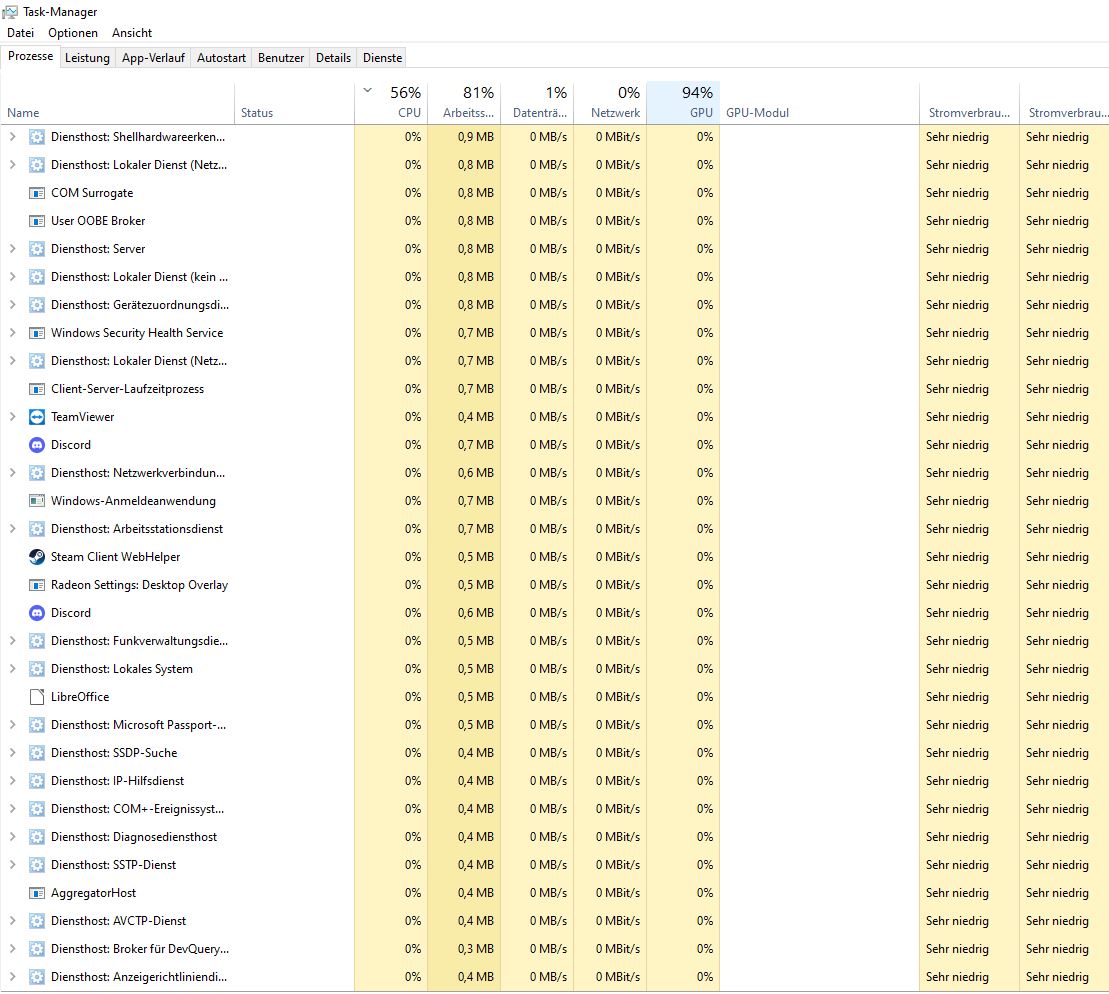Image resolution: width=1109 pixels, height=994 pixels.
Task: Click the Diensthost: Shellhardwareerkennung gear icon
Action: 37,137
